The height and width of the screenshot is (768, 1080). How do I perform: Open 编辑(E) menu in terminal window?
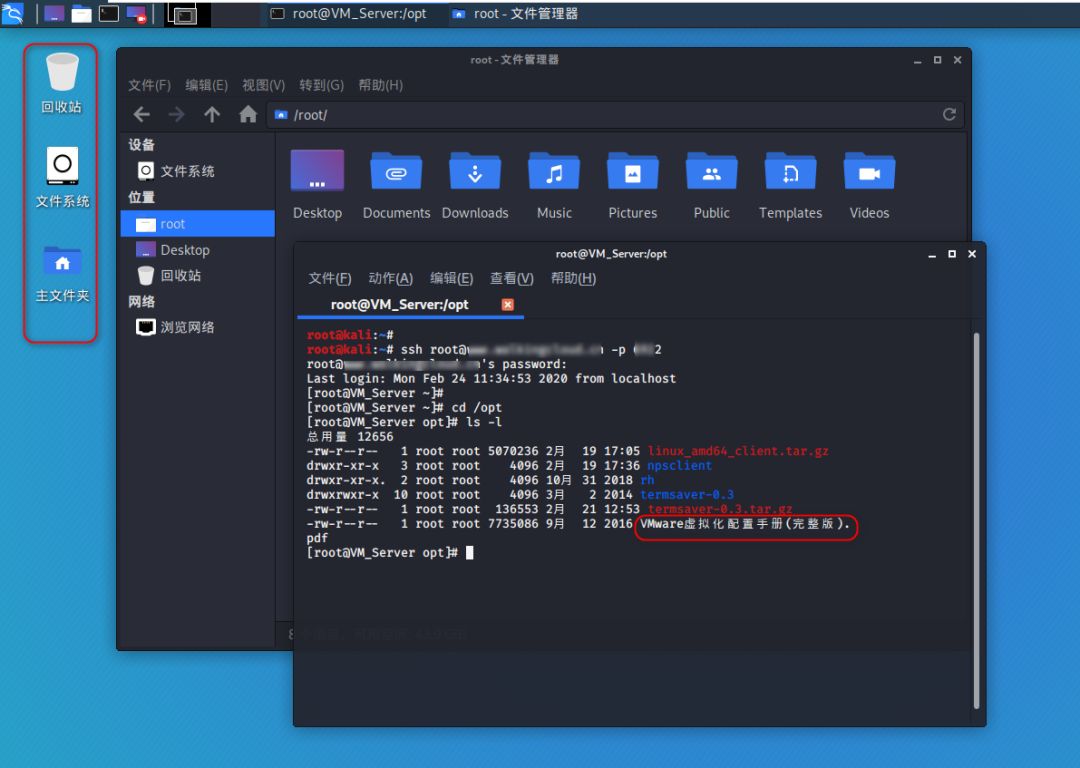(x=452, y=278)
